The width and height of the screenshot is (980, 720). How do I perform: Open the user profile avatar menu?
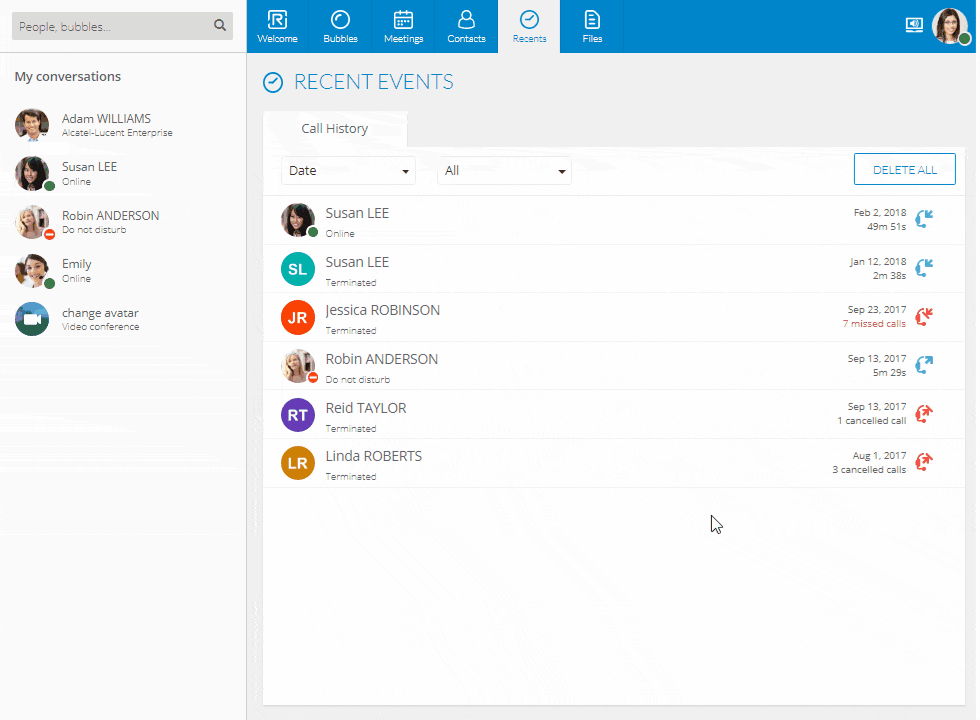point(950,26)
